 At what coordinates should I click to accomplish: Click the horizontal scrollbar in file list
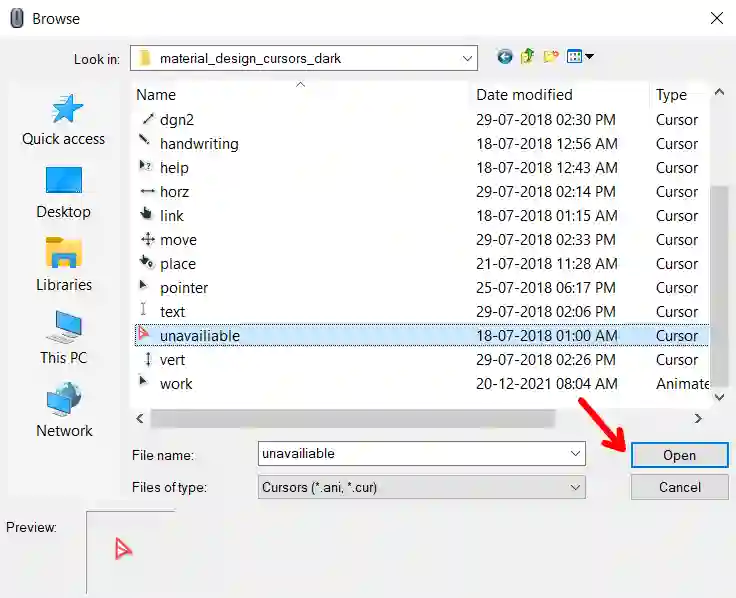tap(350, 418)
